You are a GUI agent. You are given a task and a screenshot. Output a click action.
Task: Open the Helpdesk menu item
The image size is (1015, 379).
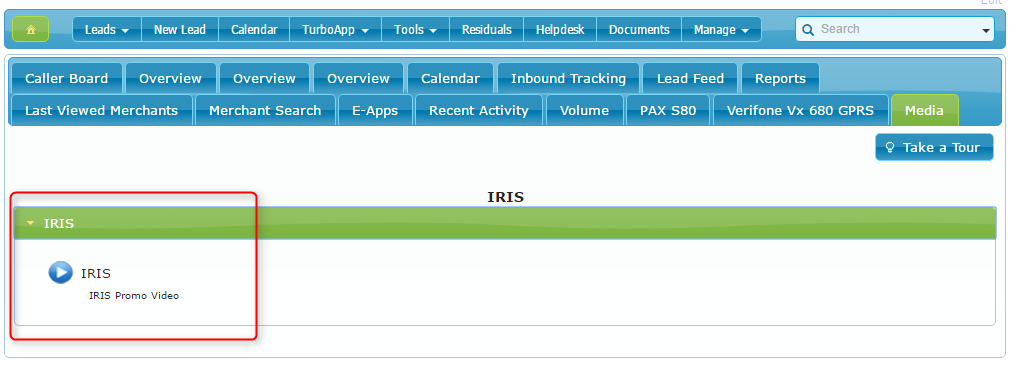tap(560, 30)
